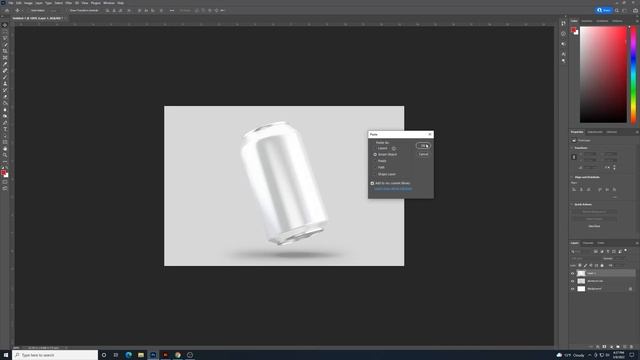The image size is (640, 360).
Task: Open the Filter menu
Action: [x=69, y=3]
